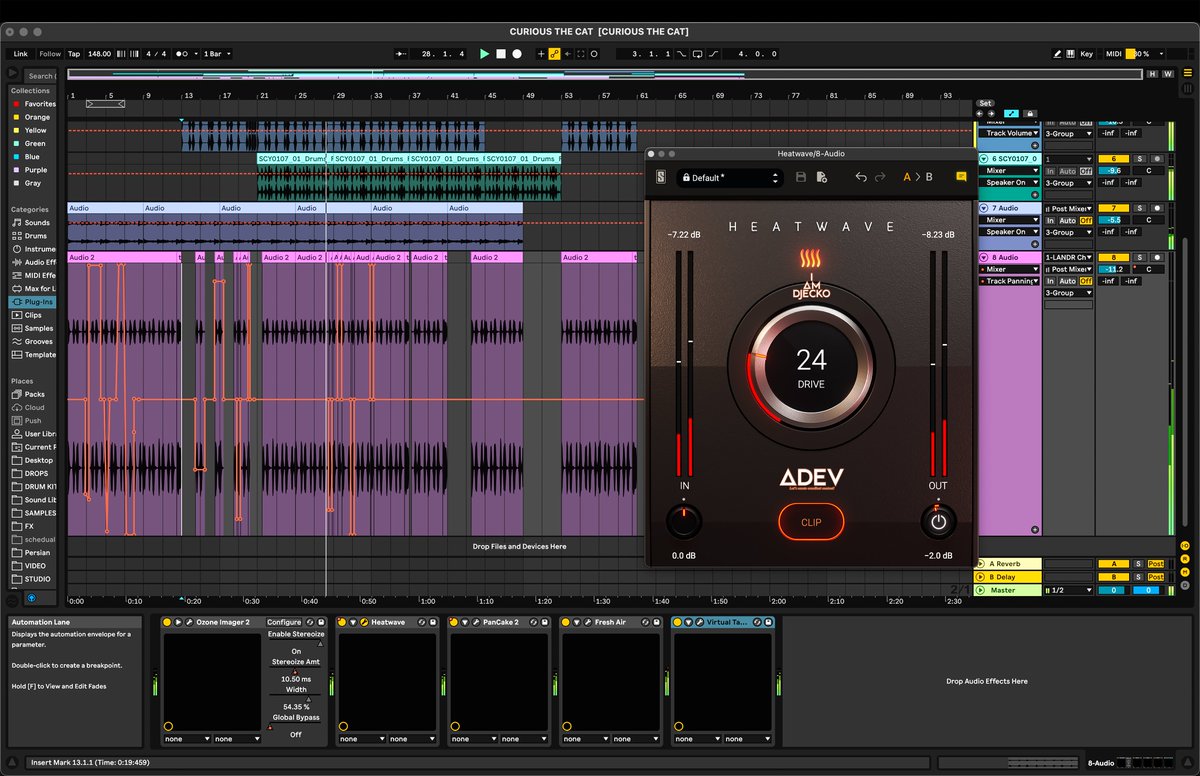
Task: Click the Heatwave device hot-swap preset icon
Action: pyautogui.click(x=420, y=622)
